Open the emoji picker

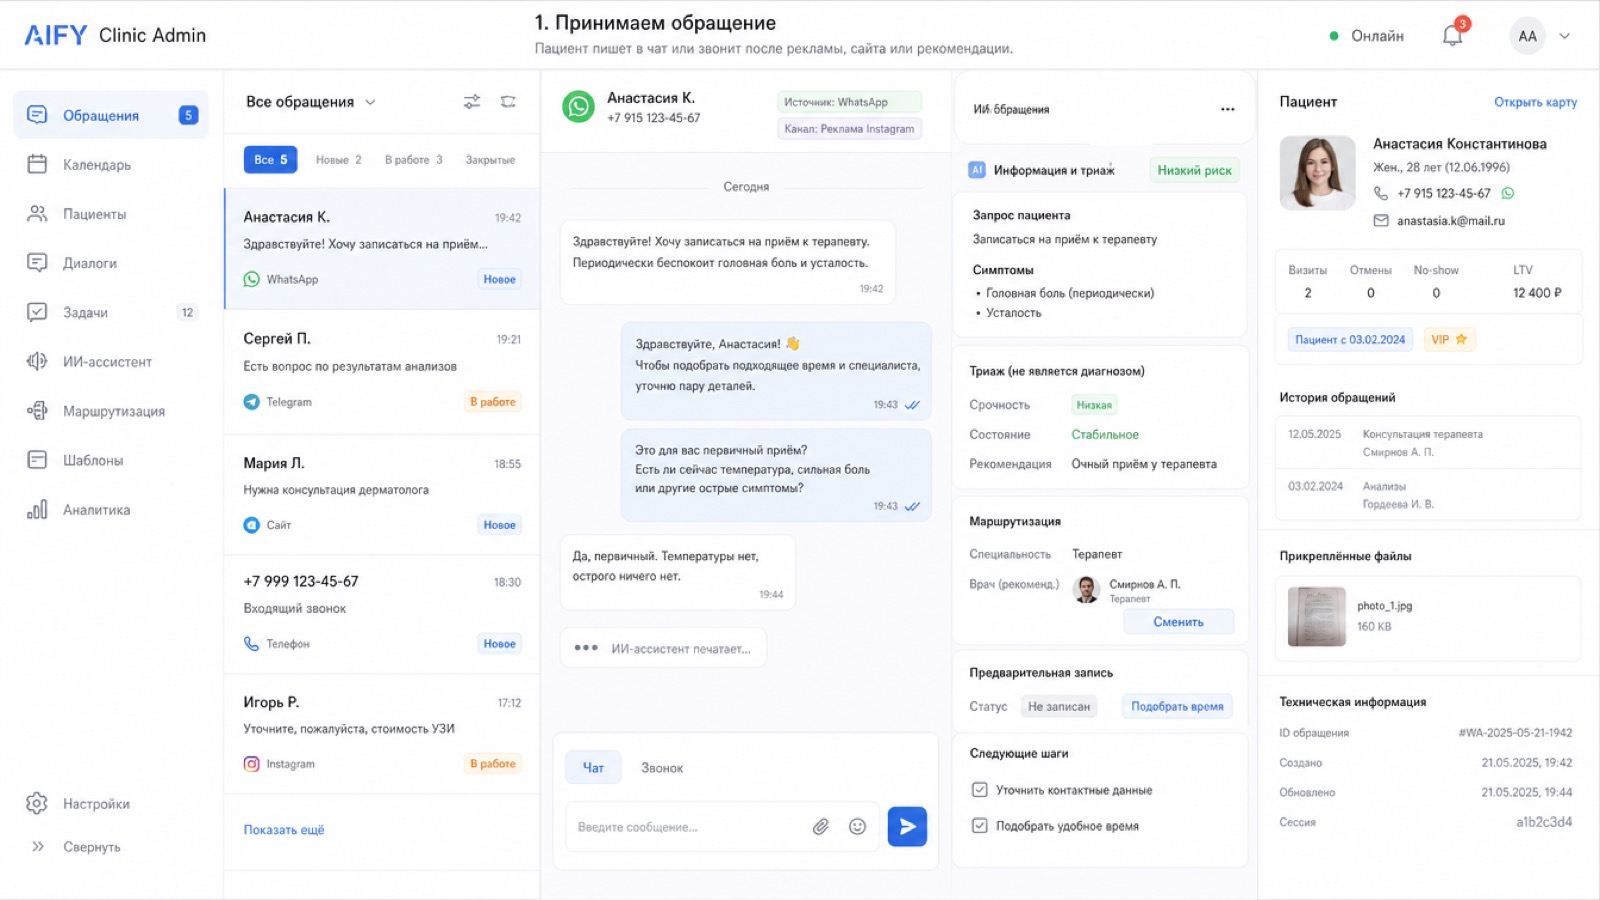tap(857, 827)
